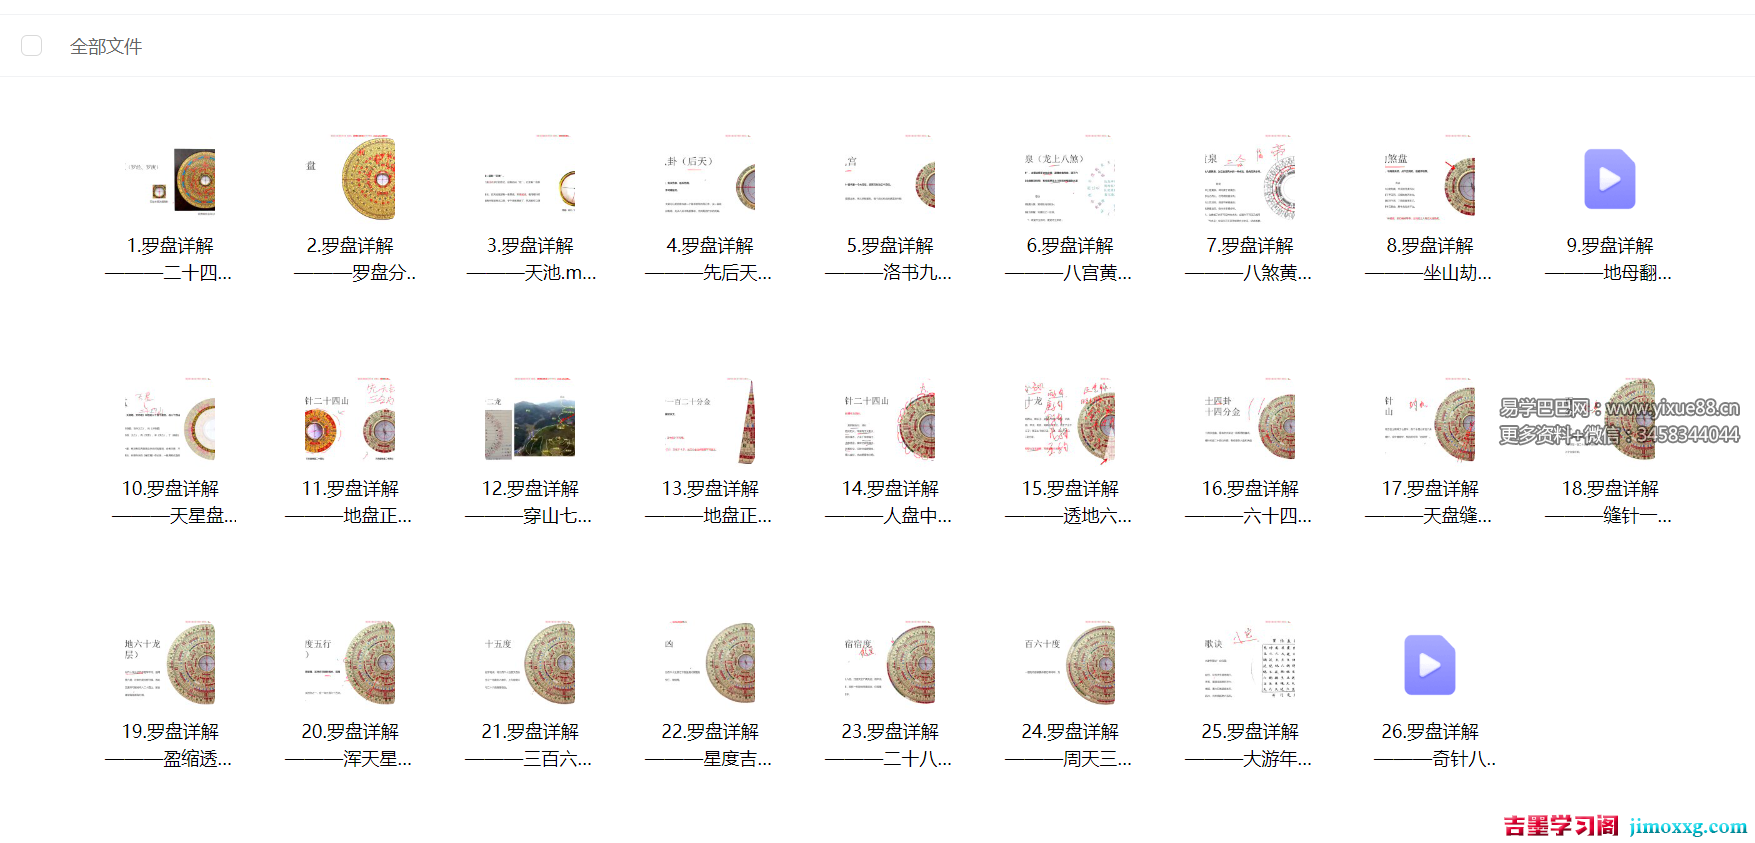
Task: Click the 18.罗盘详解 file thumbnail
Action: click(x=1609, y=422)
